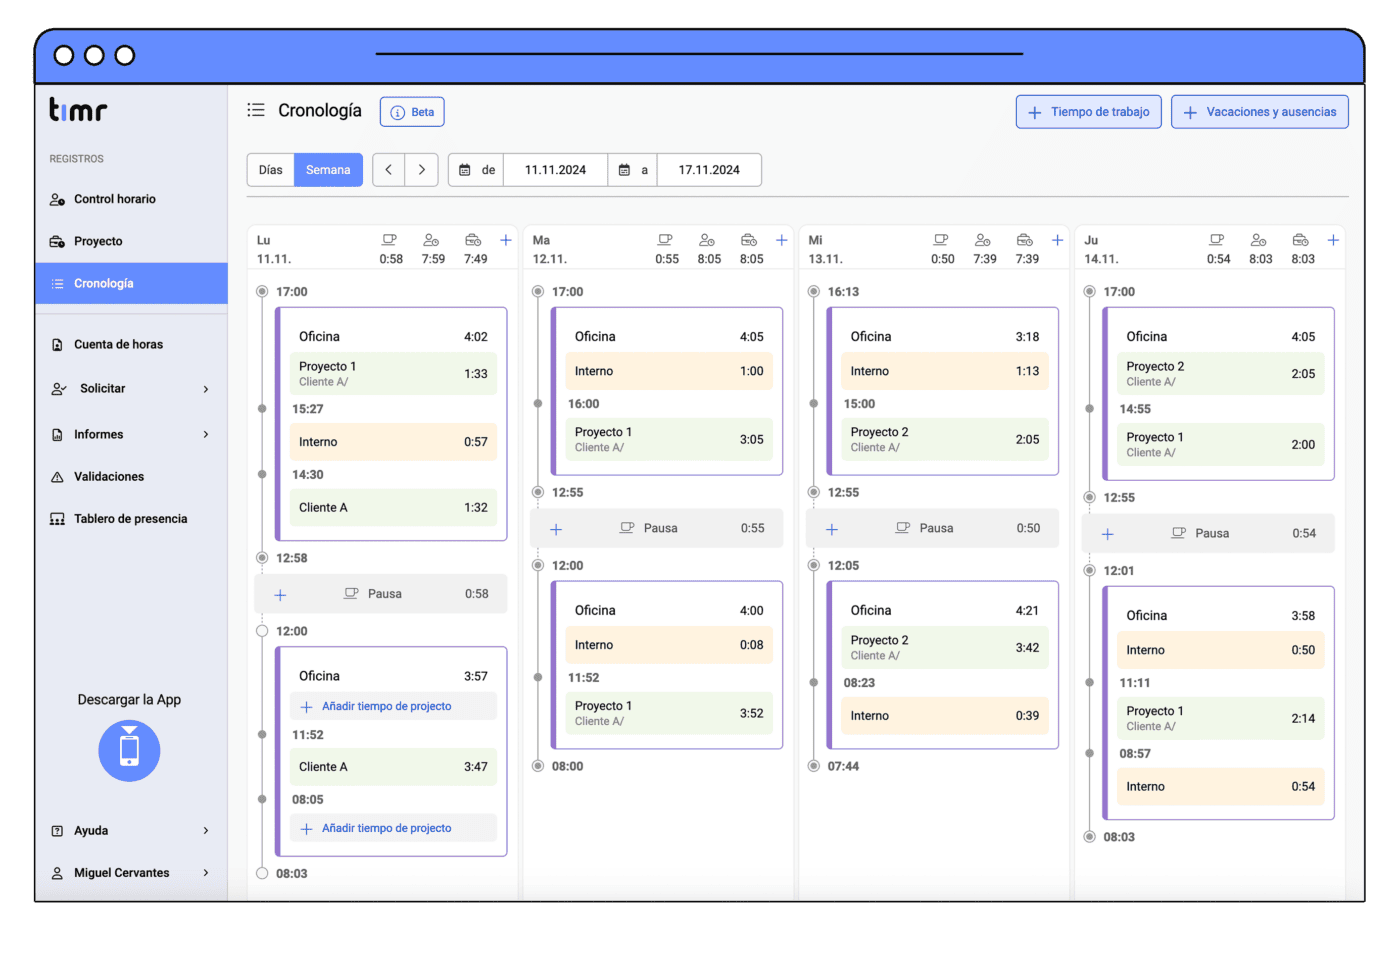Open the list menu icon beside Cronología
Viewport: 1400px width, 956px height.
(x=256, y=110)
